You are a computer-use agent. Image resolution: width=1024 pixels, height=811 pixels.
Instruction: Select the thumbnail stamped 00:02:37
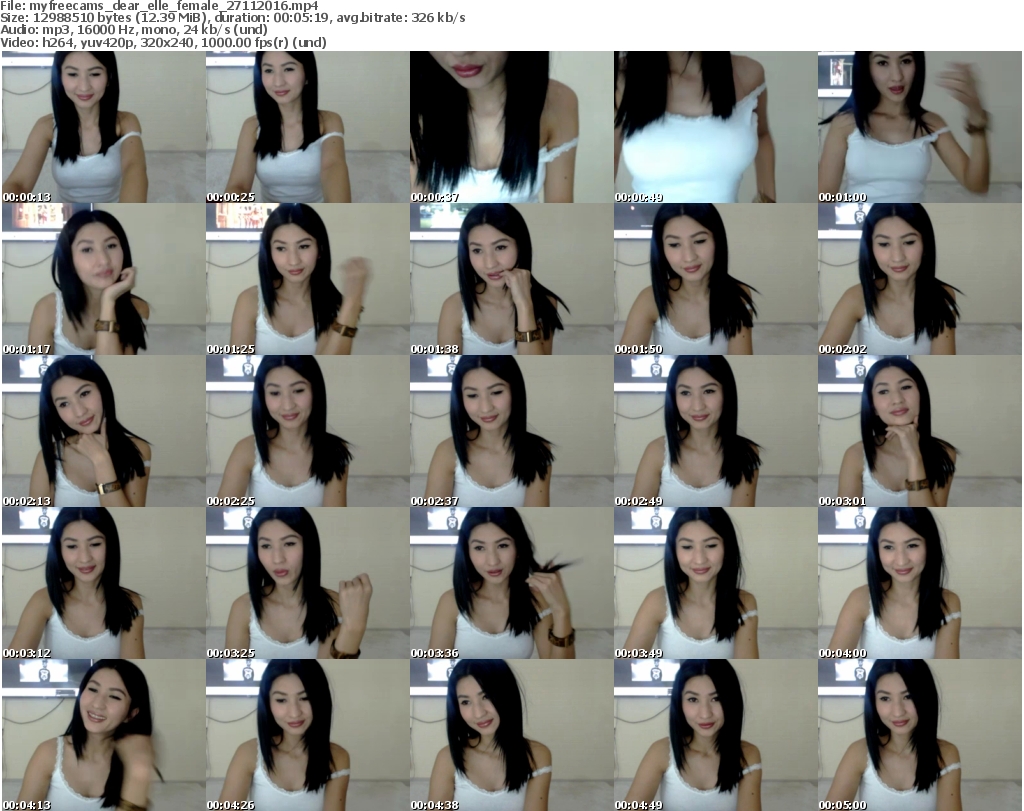pyautogui.click(x=511, y=432)
